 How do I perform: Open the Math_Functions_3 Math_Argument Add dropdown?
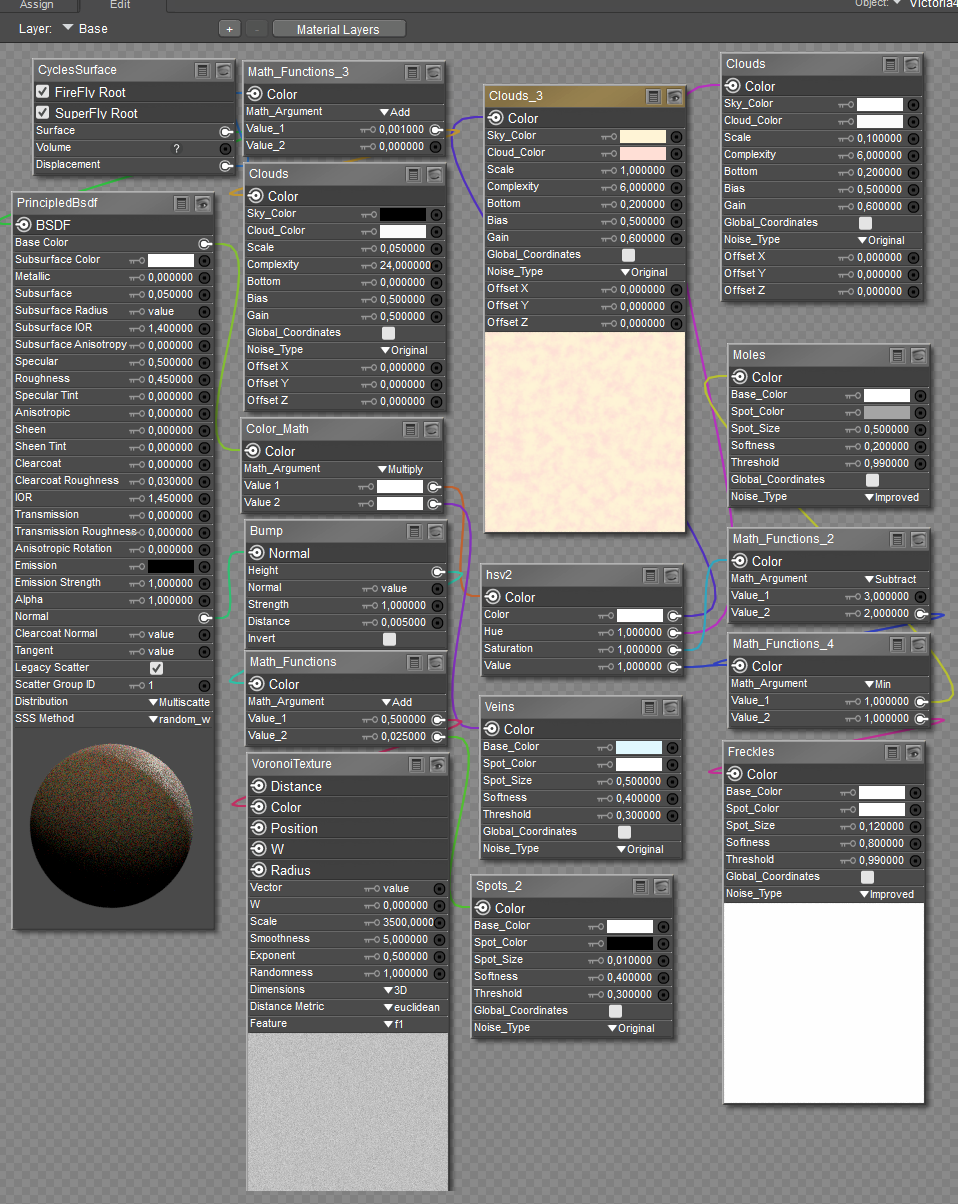point(395,112)
